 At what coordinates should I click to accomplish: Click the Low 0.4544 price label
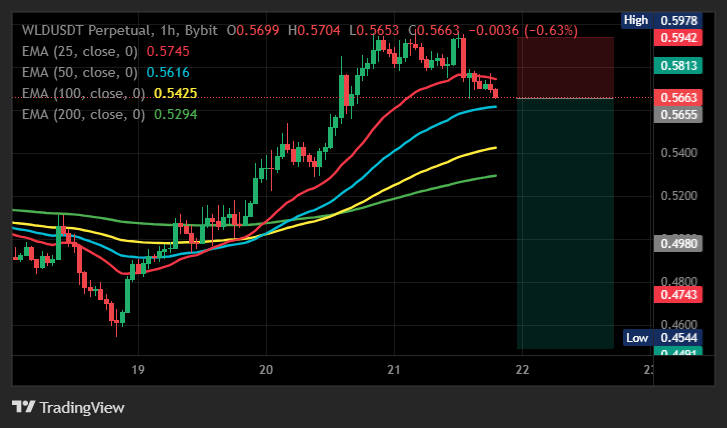663,338
